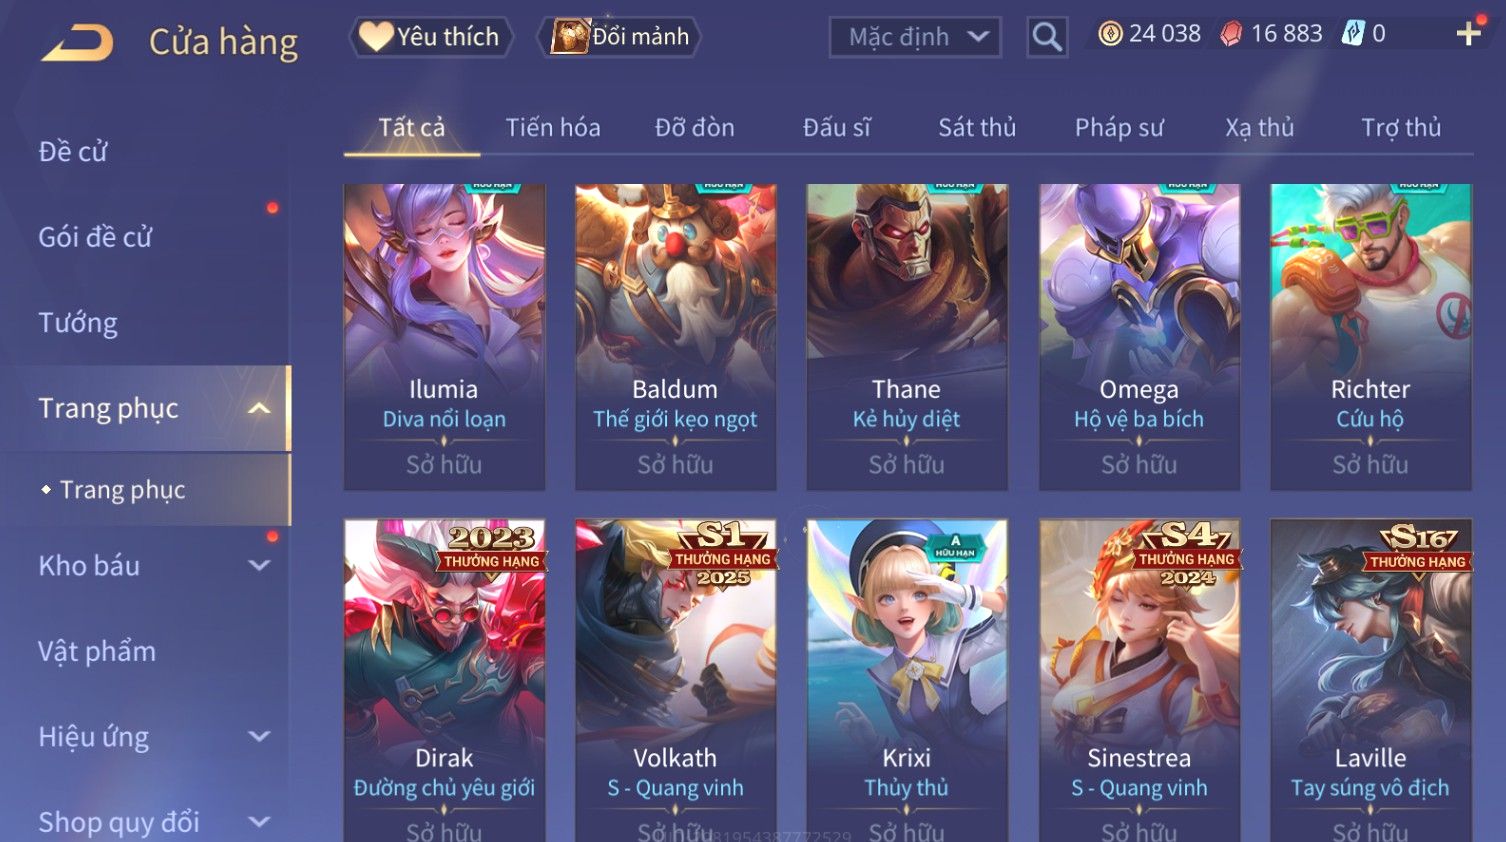Screen dimensions: 1506x842
Task: Select the Krixi Thủy thủ skin card
Action: (x=907, y=680)
